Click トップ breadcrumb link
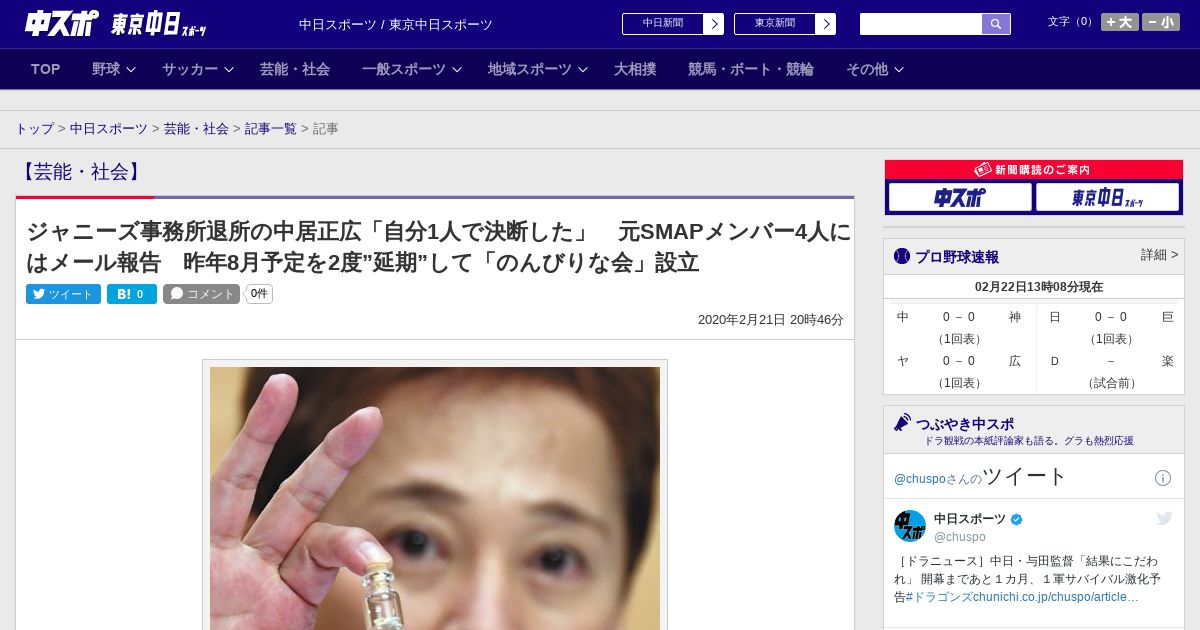The image size is (1200, 630). pos(35,128)
